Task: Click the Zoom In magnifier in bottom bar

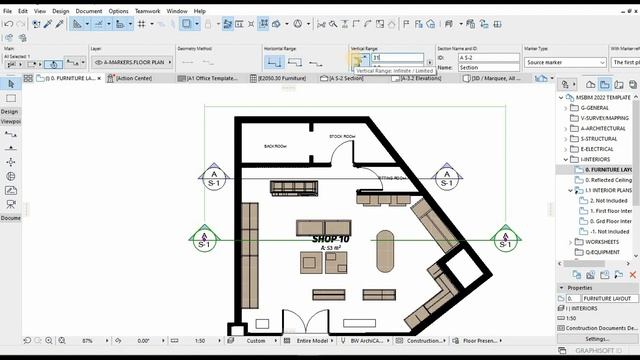Action: coord(49,340)
